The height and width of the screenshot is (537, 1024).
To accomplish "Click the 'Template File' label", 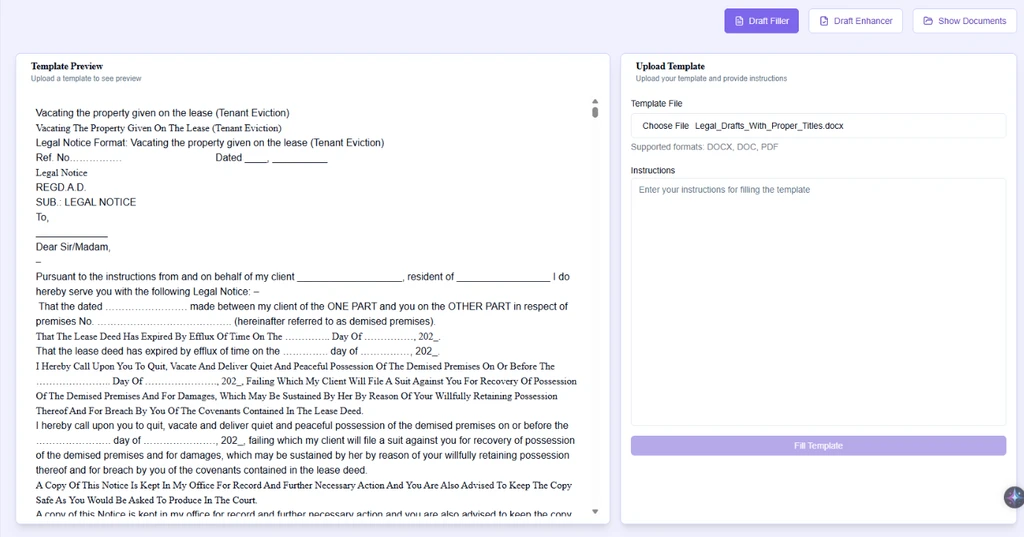I will point(656,103).
